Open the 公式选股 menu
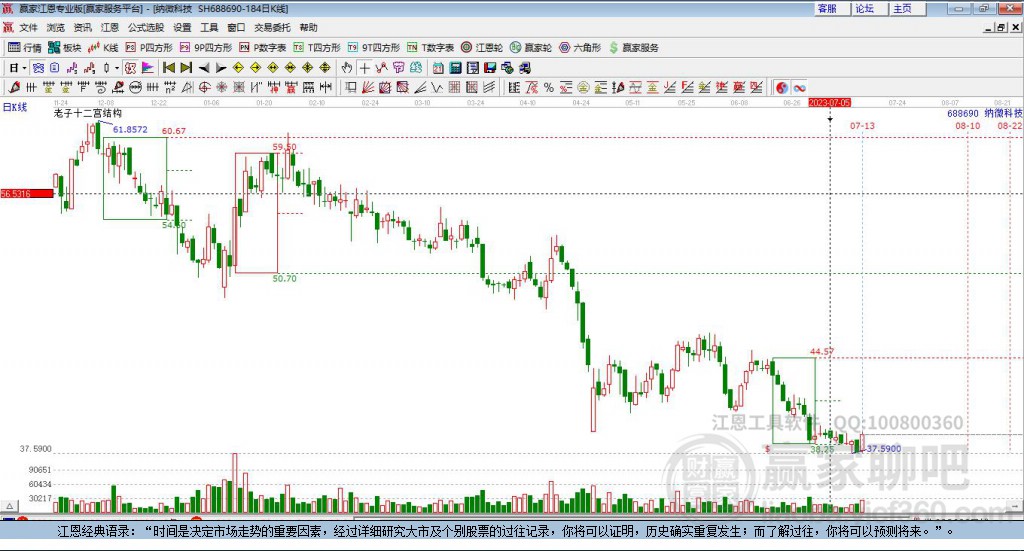This screenshot has width=1024, height=551. tap(146, 27)
